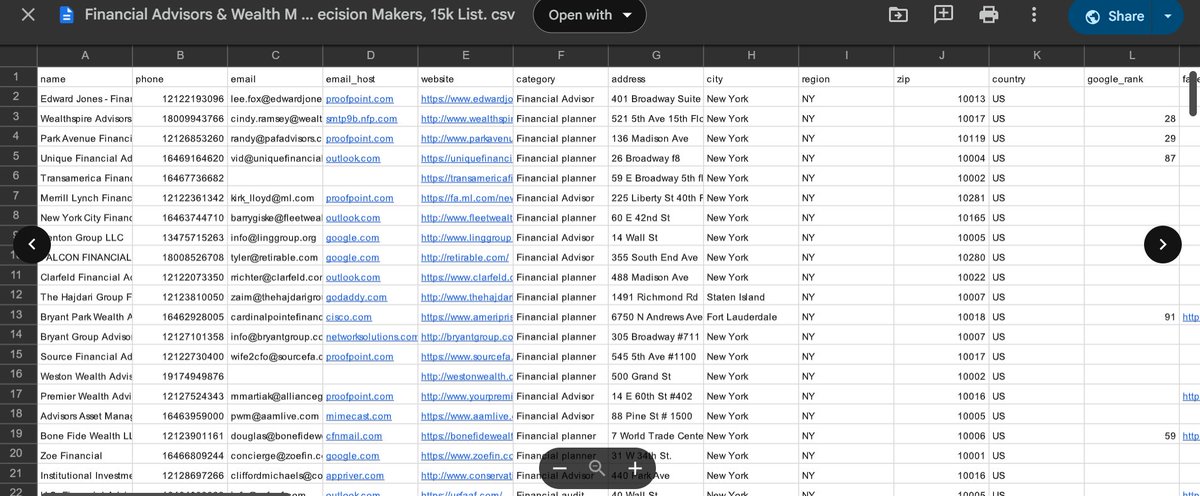Open cfnmail.com email host link
The width and height of the screenshot is (1200, 496).
tap(354, 436)
